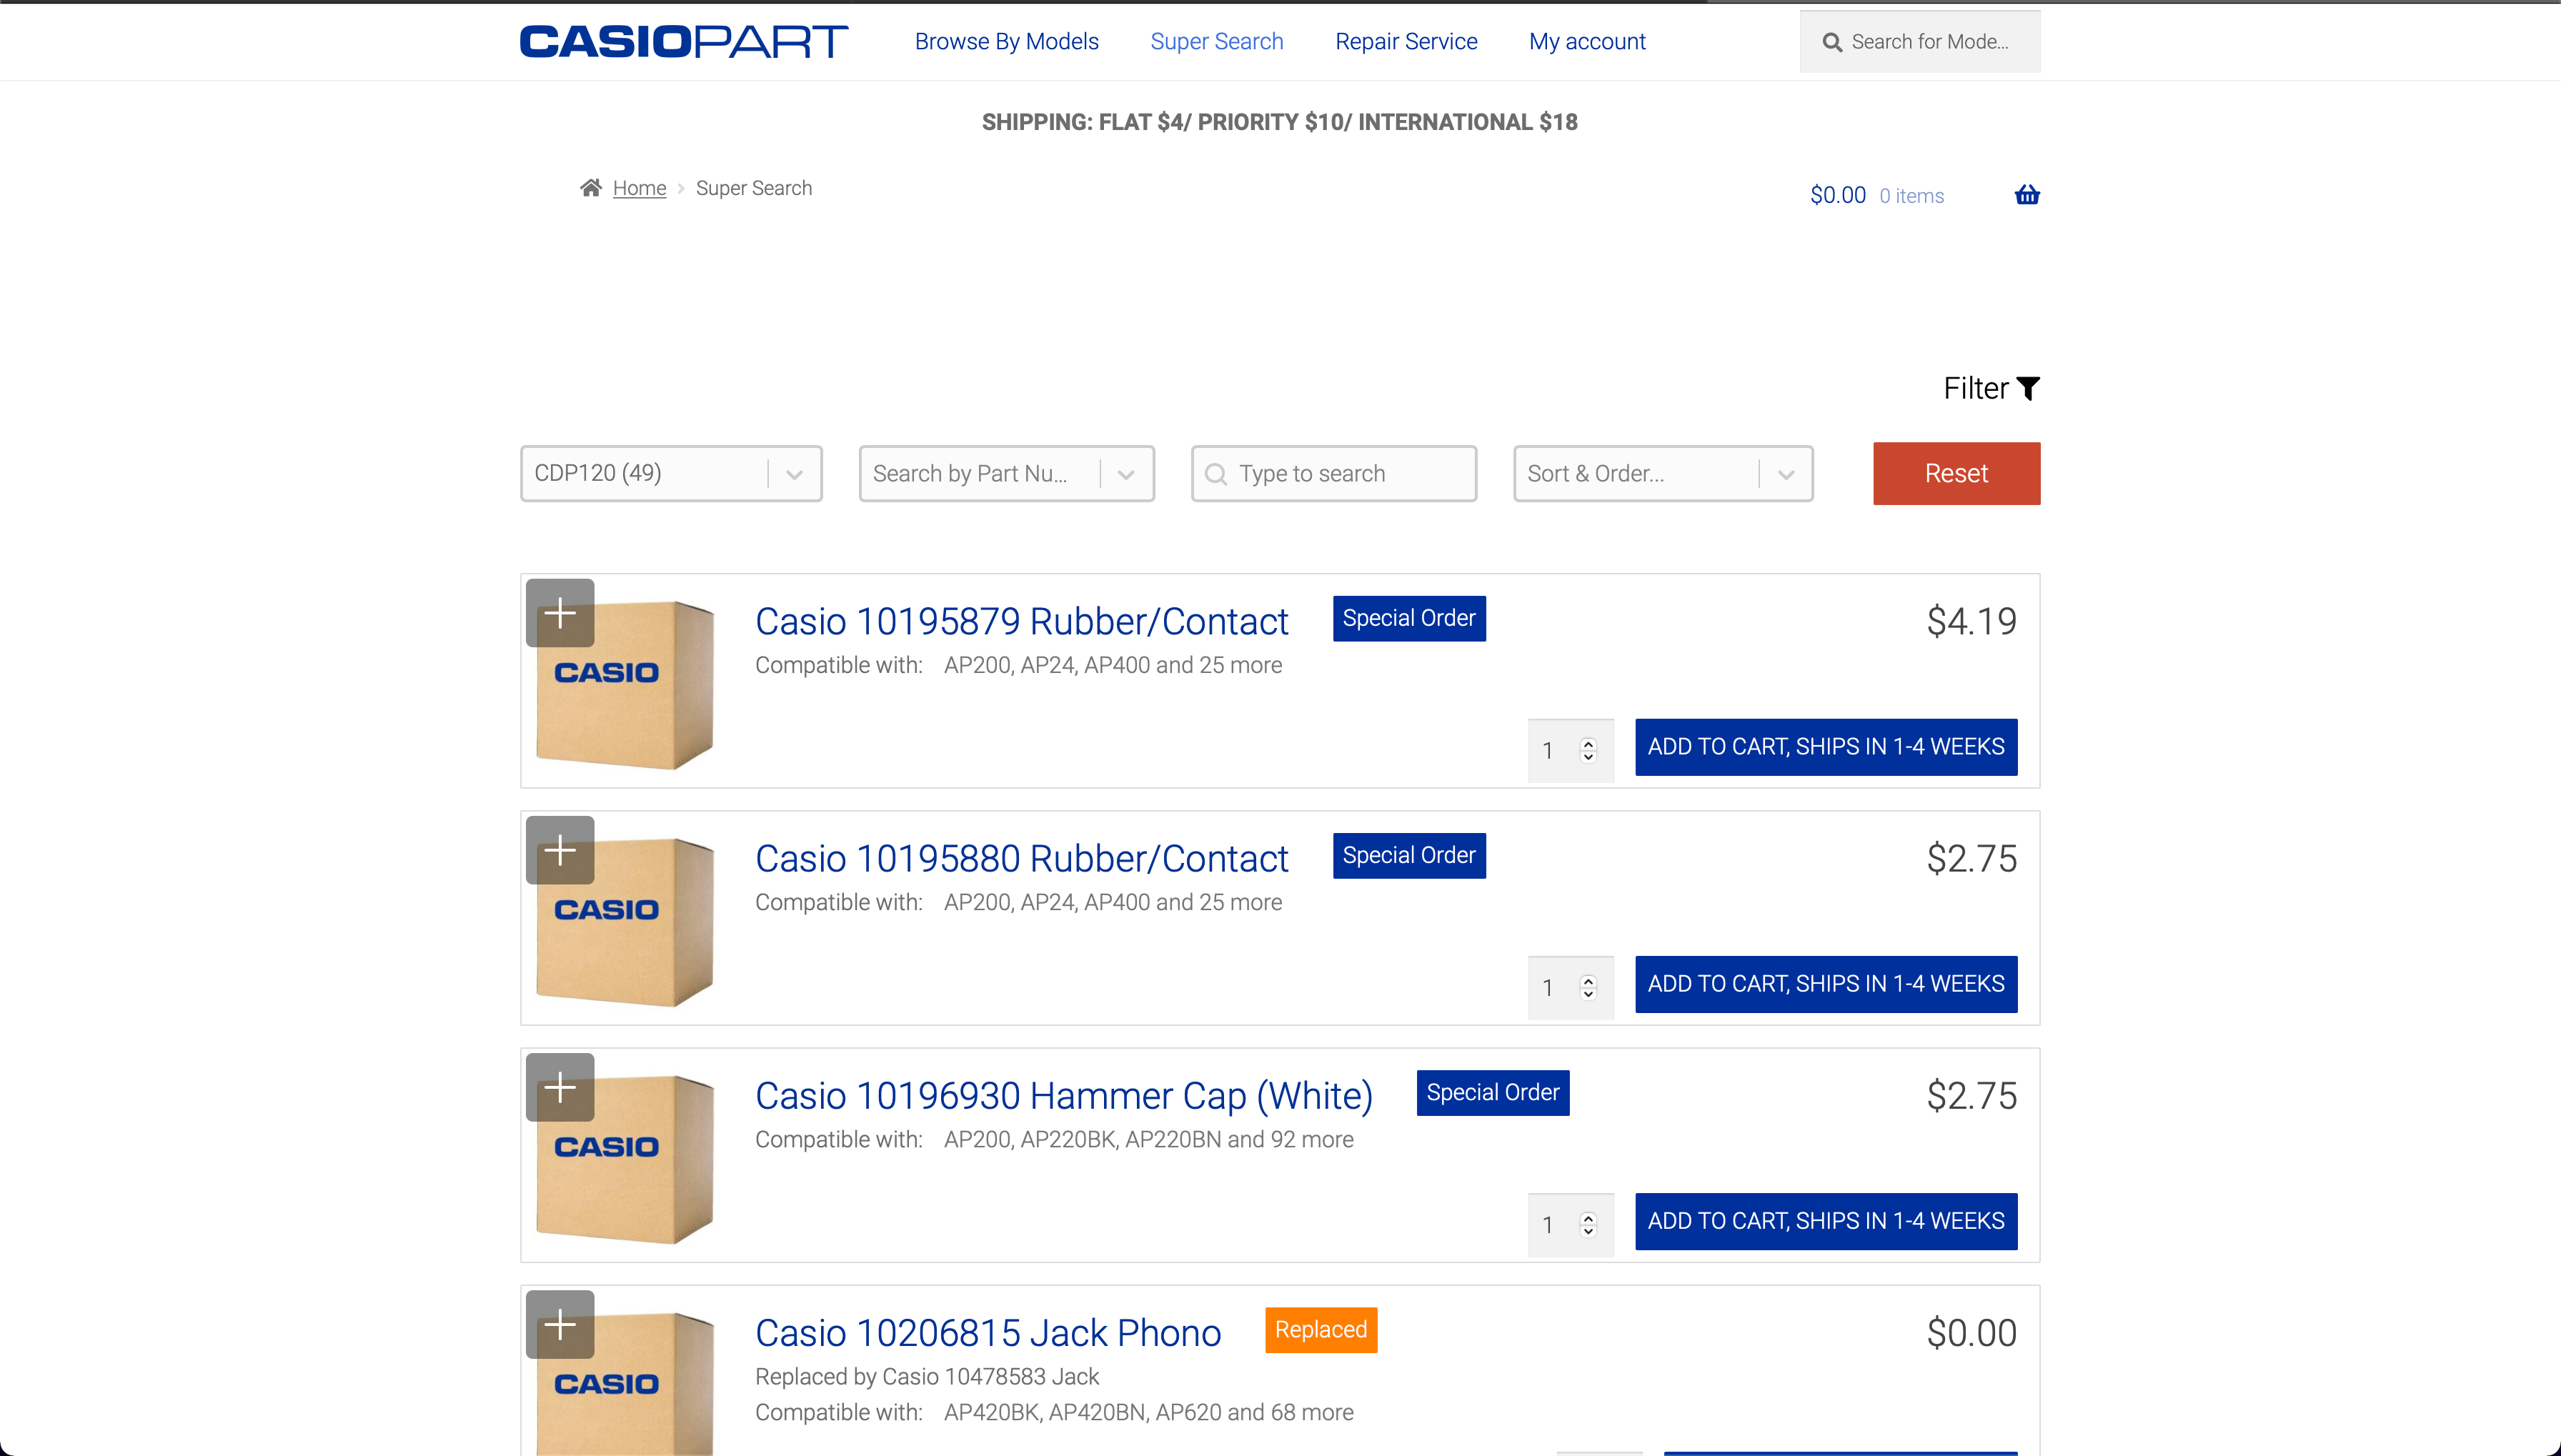Click the Filter label
Image resolution: width=2561 pixels, height=1456 pixels.
pyautogui.click(x=1975, y=388)
